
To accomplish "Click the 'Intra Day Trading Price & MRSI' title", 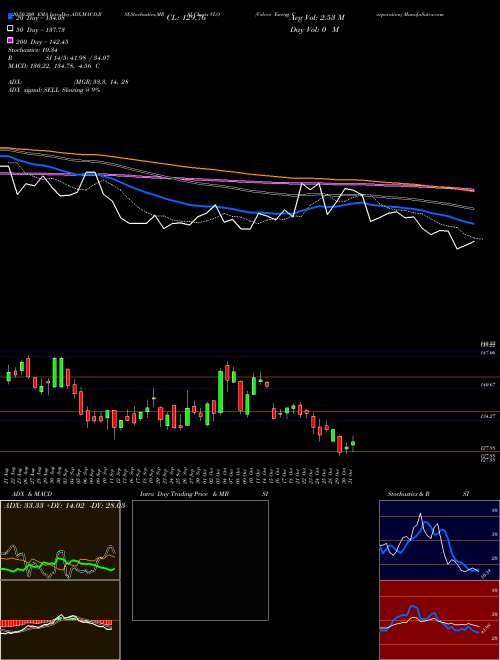I will pos(204,494).
